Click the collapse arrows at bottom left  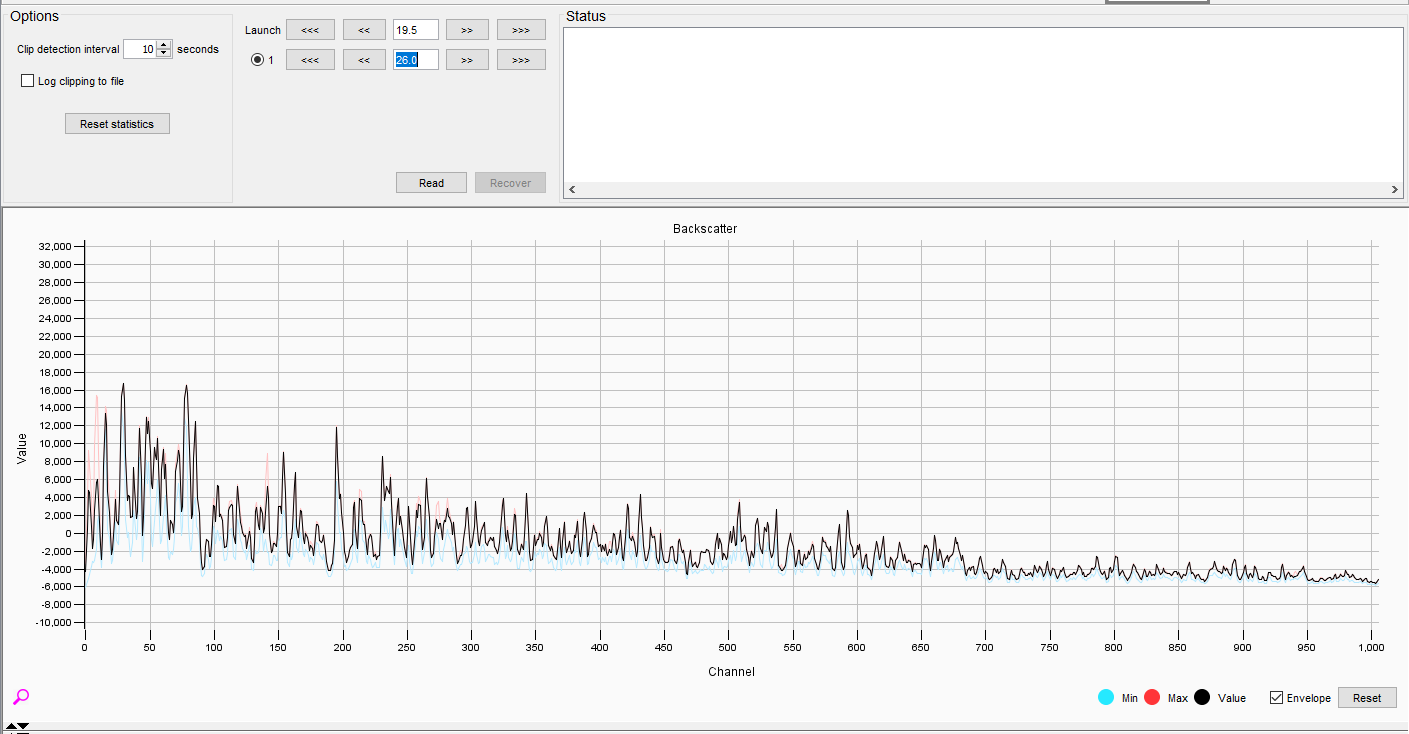click(17, 727)
